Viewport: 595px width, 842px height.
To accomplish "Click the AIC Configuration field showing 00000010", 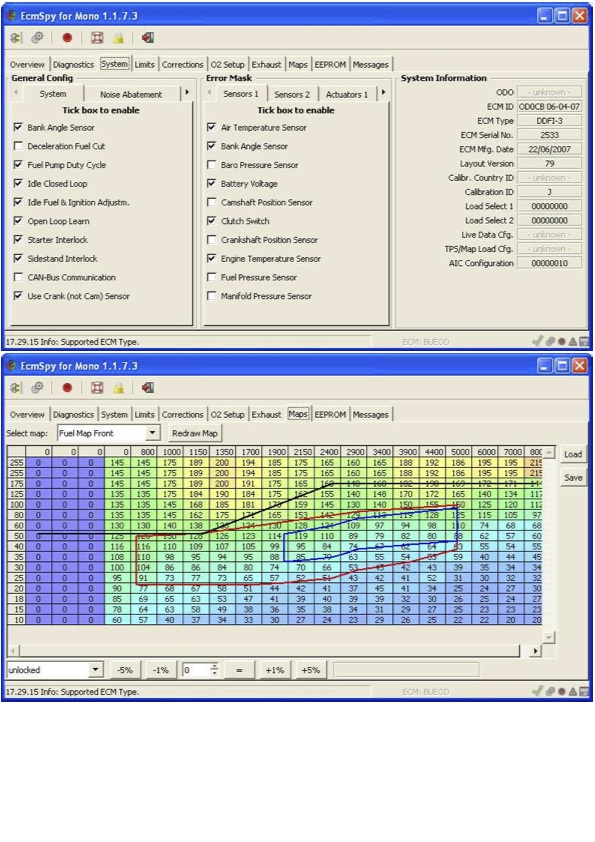I will click(549, 263).
